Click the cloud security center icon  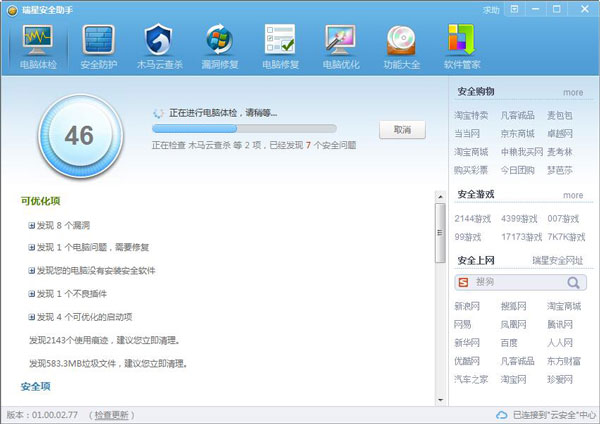(502, 415)
